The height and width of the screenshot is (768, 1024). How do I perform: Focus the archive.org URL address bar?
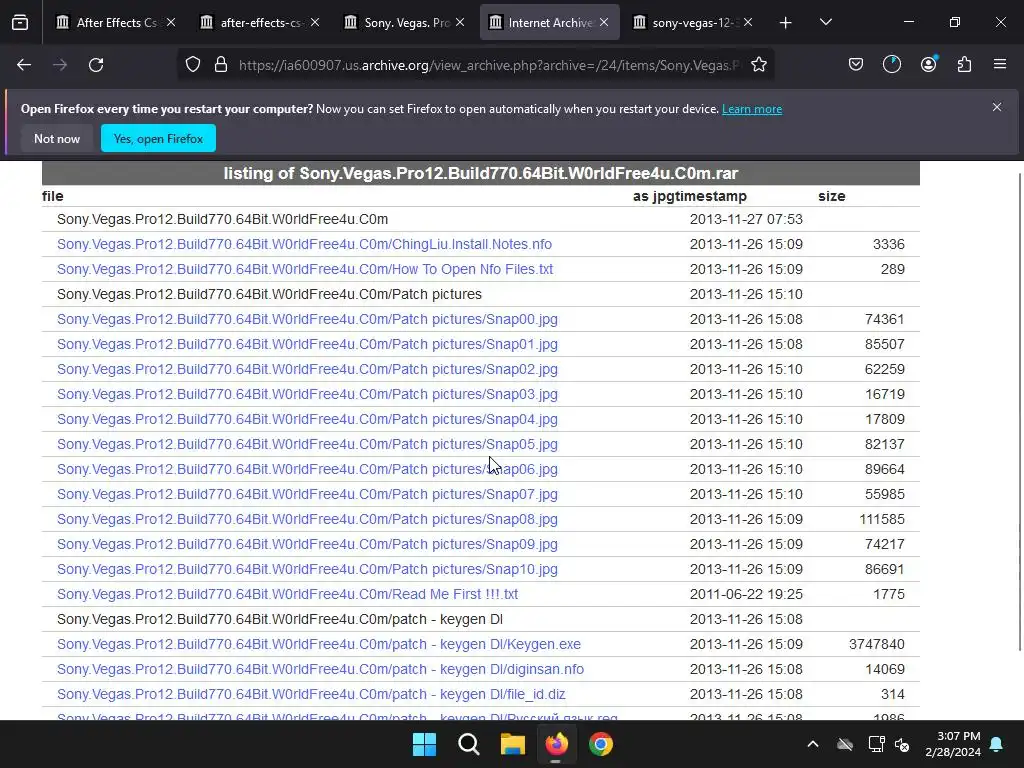[488, 65]
